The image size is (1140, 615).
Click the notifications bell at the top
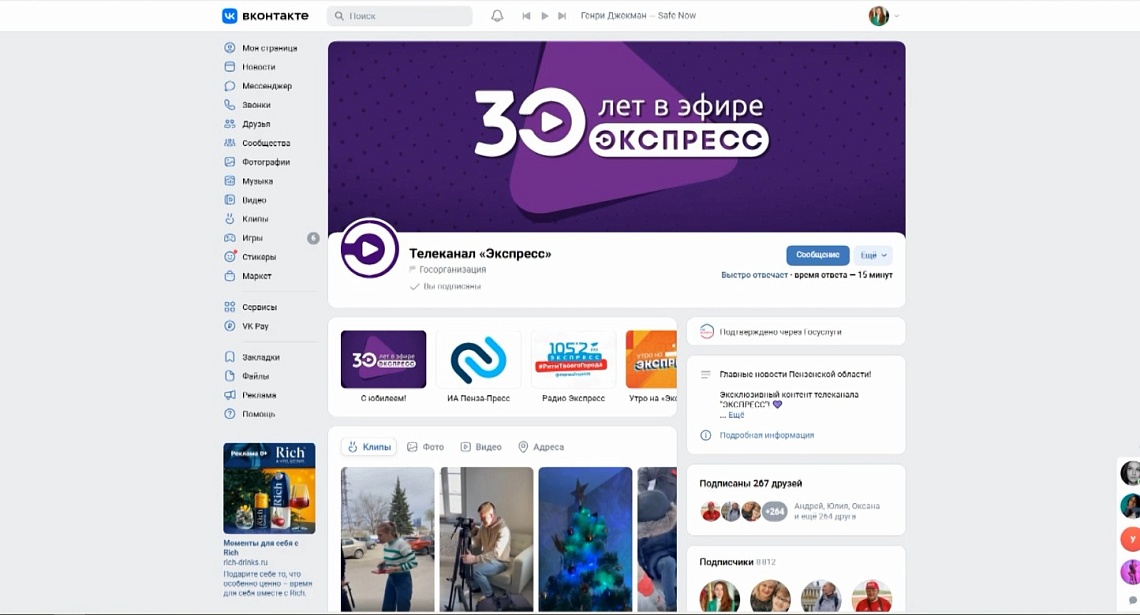496,15
